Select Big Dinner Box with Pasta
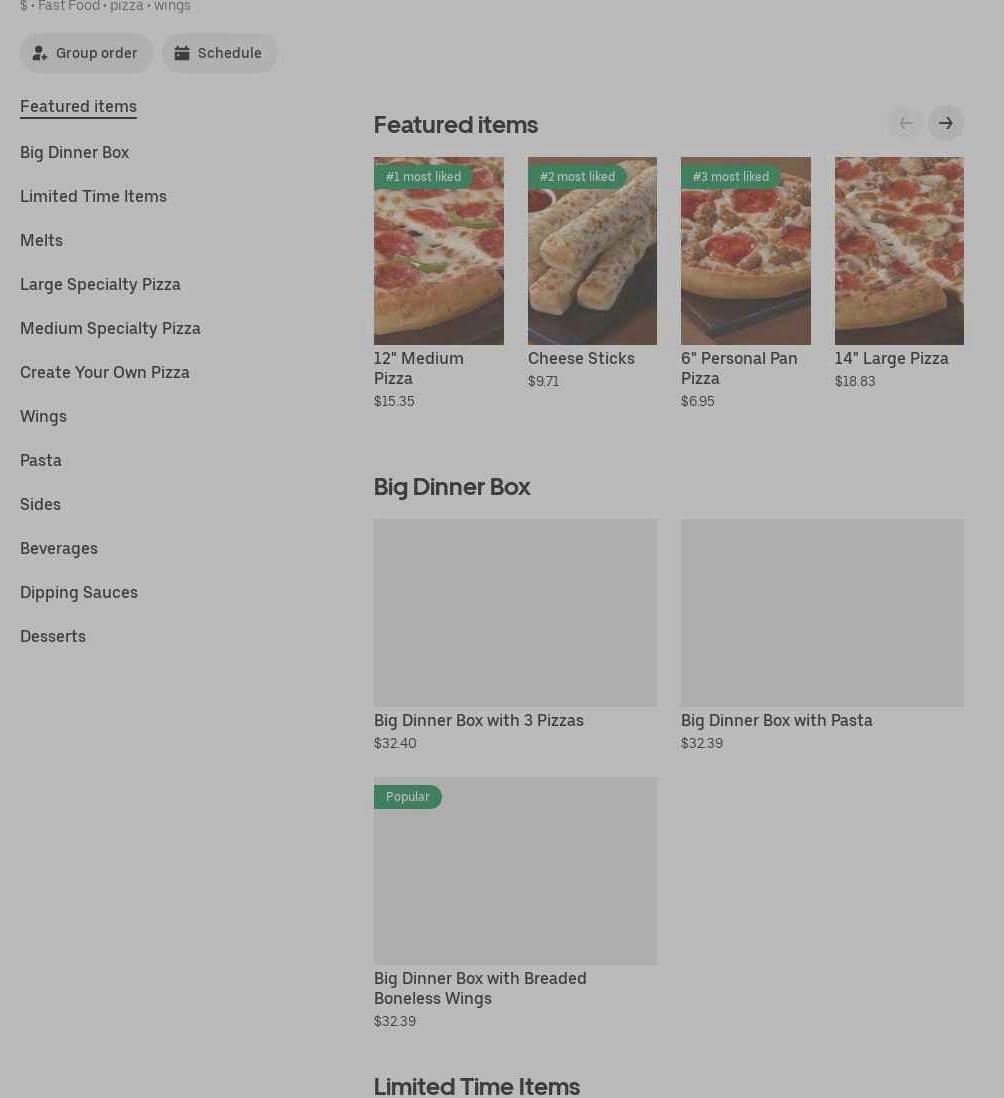The width and height of the screenshot is (1004, 1098). click(x=822, y=613)
